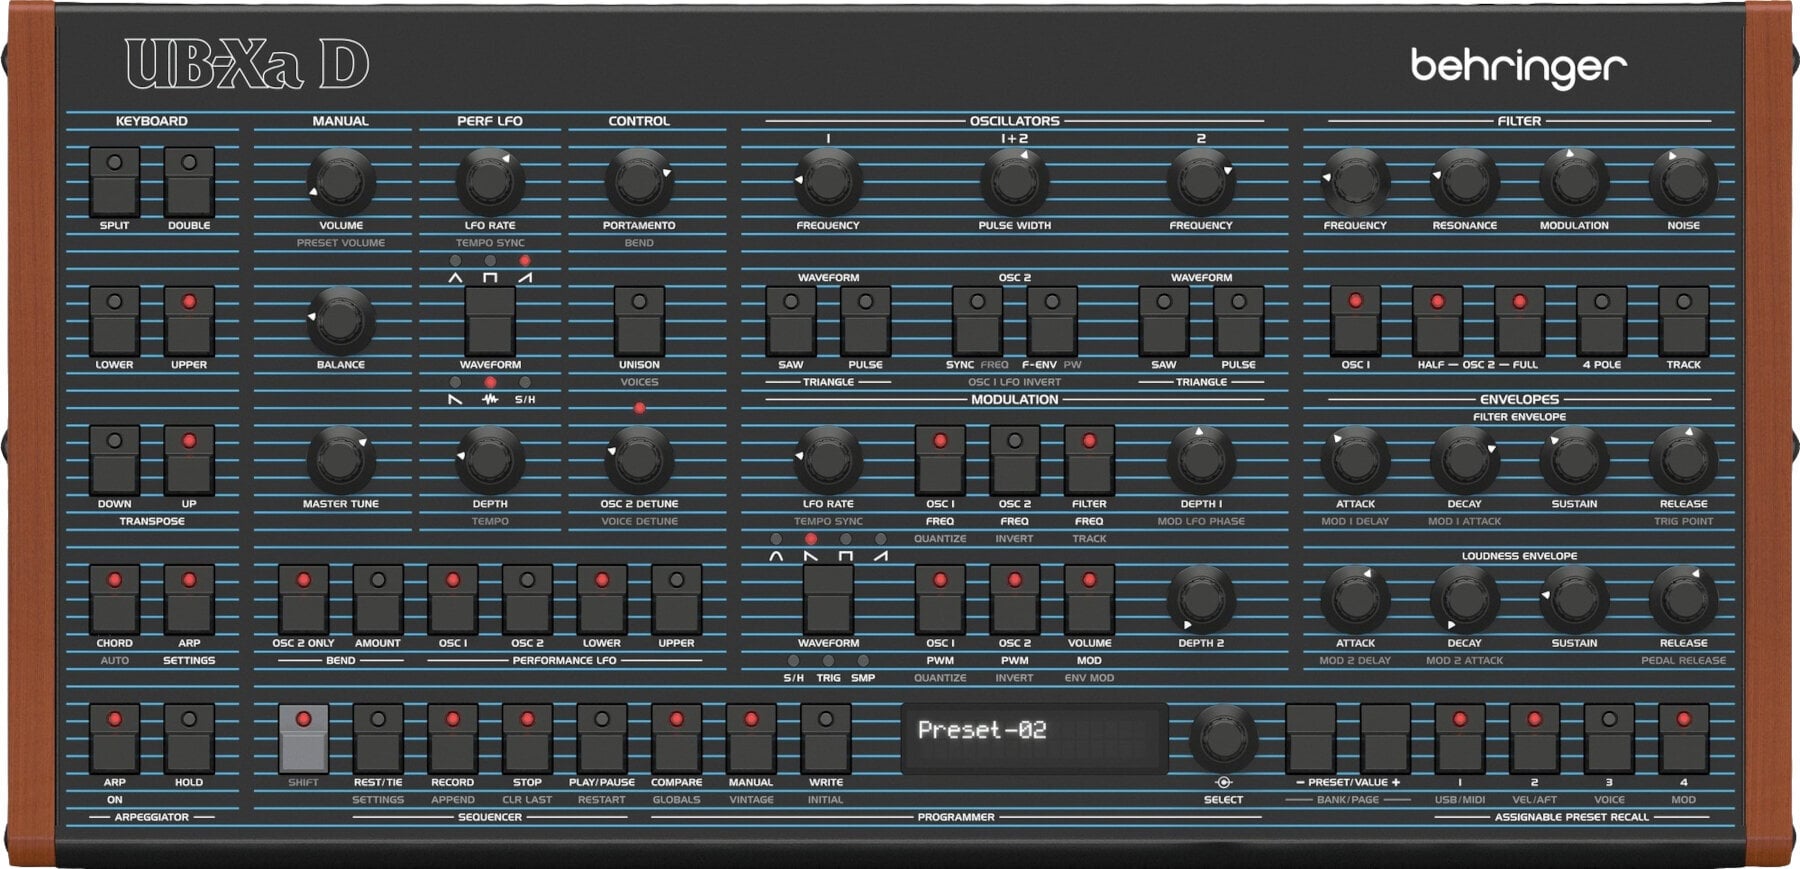
Task: Cycle the modulation WAVEFORM selector button
Action: (x=828, y=600)
